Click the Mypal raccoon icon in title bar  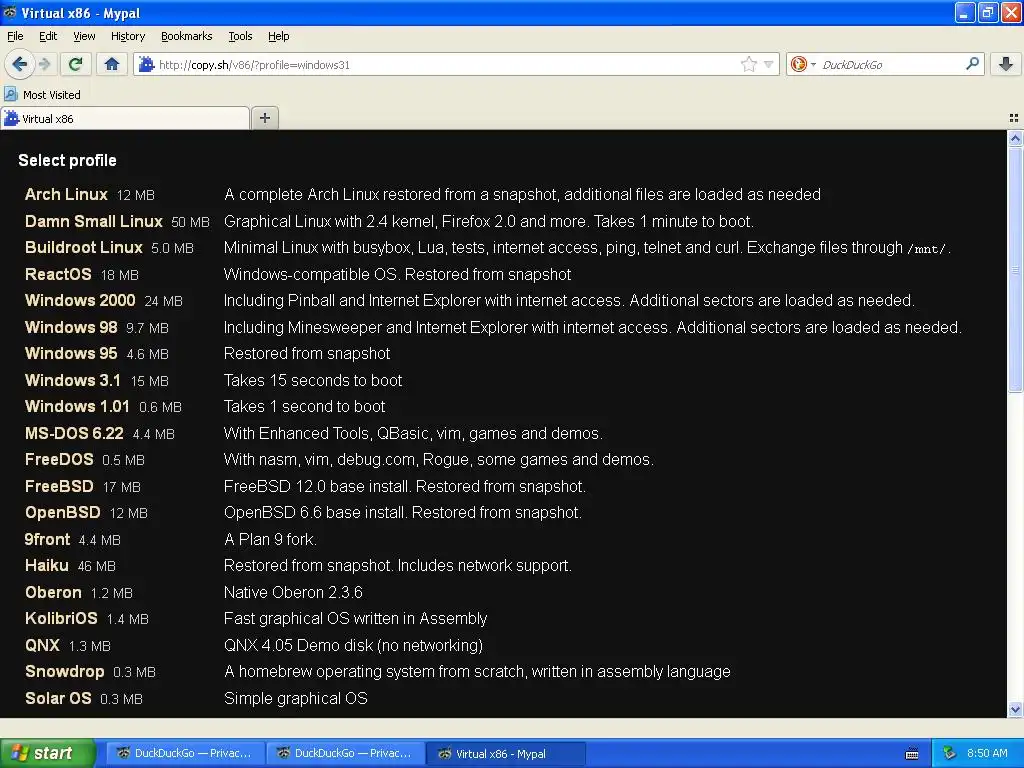pos(10,12)
